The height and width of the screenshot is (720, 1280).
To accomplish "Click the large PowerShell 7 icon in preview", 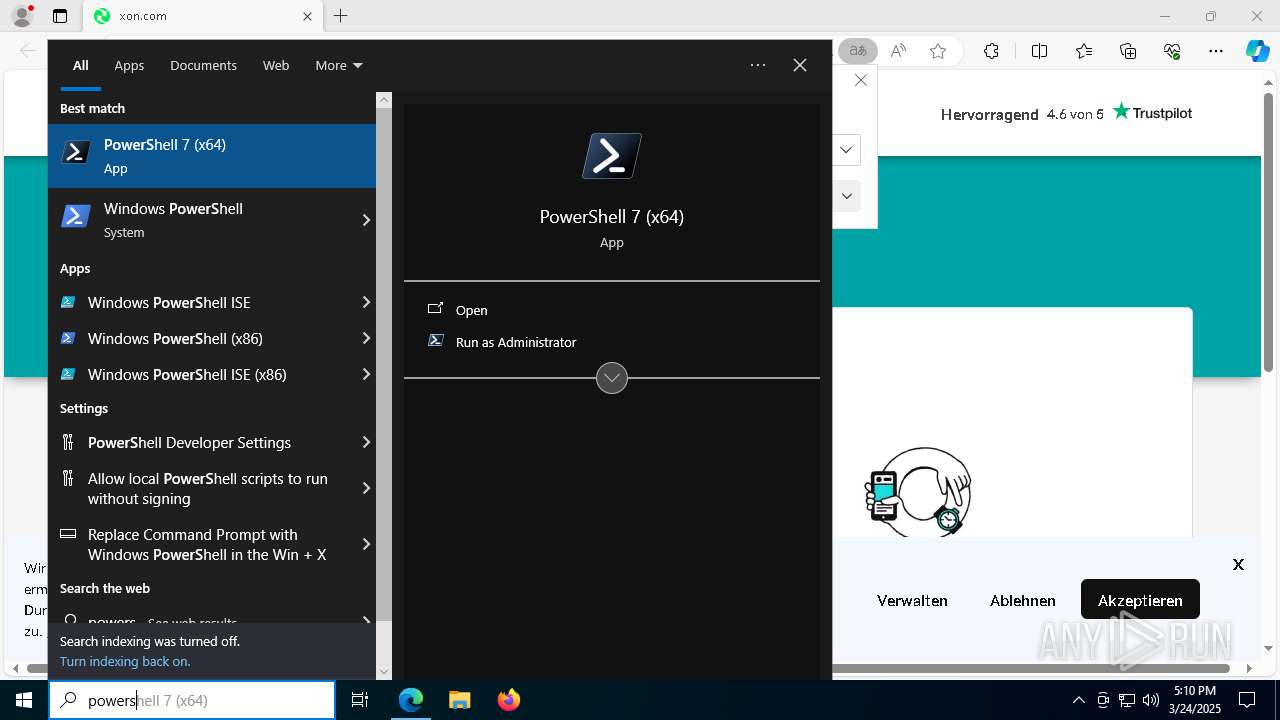I will tap(612, 156).
